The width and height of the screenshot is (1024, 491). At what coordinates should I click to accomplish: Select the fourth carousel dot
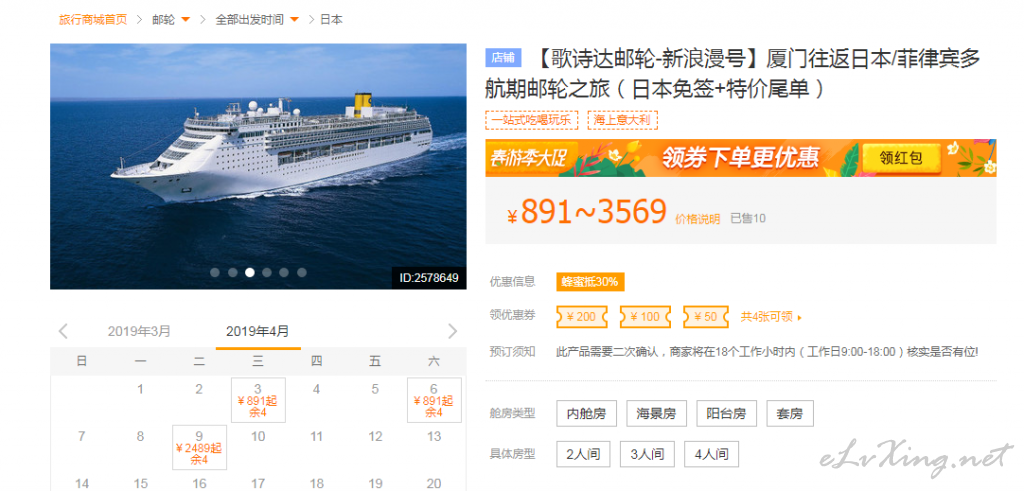pyautogui.click(x=267, y=273)
